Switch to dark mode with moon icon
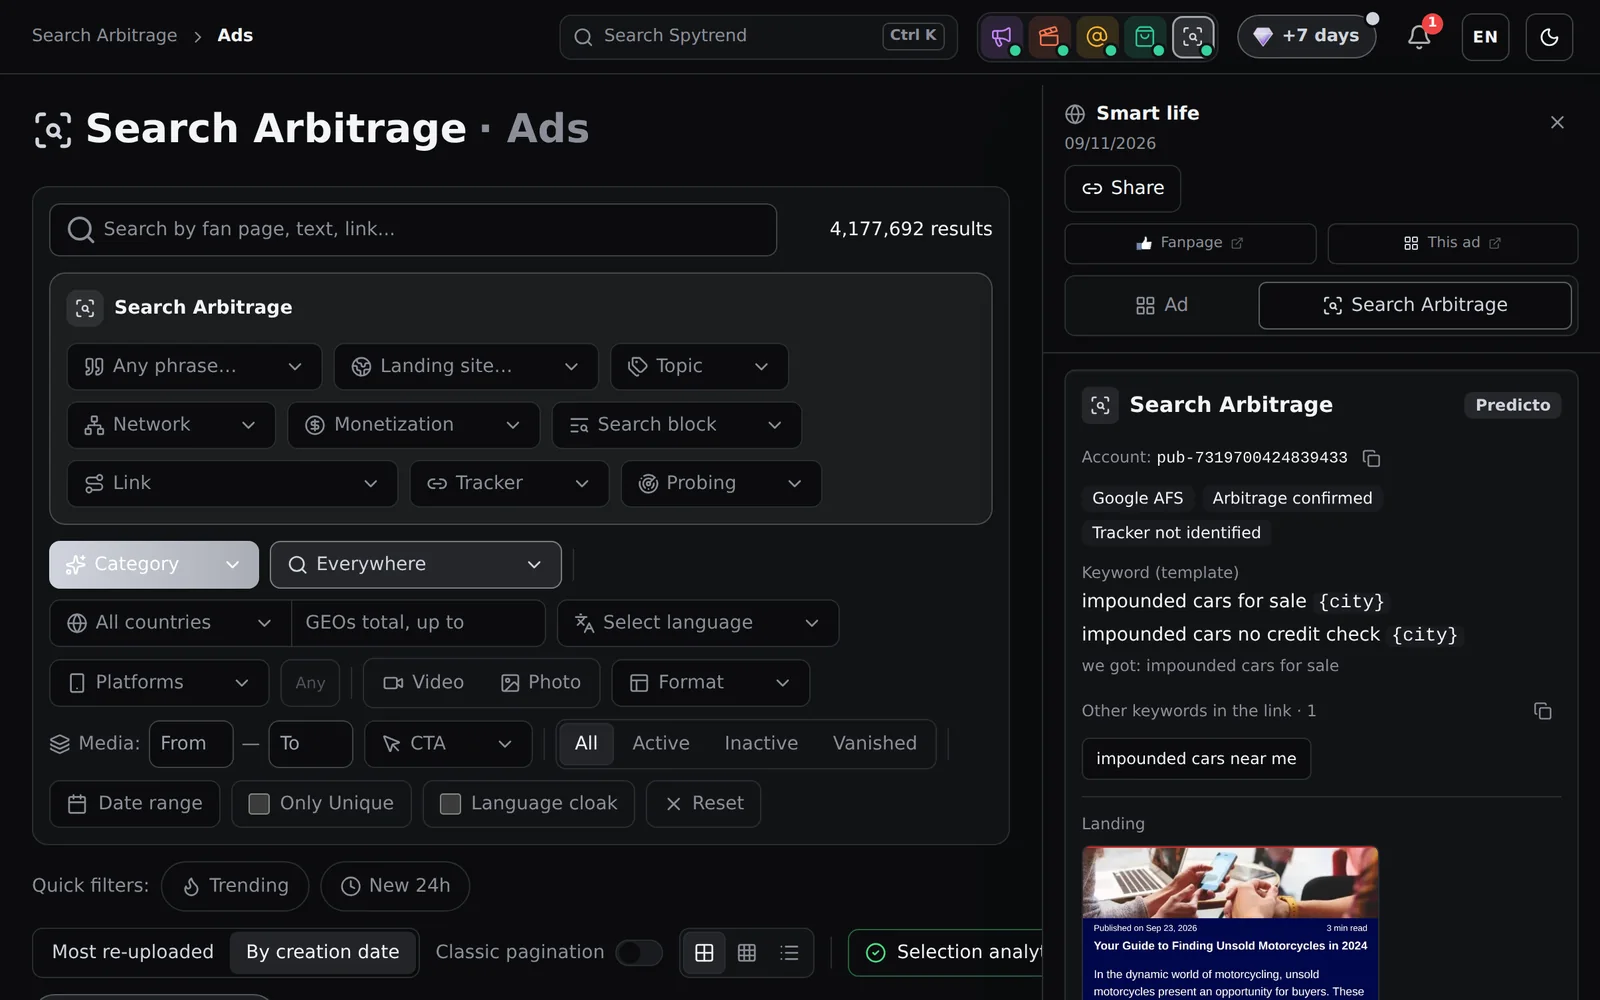The image size is (1600, 1000). click(1549, 37)
